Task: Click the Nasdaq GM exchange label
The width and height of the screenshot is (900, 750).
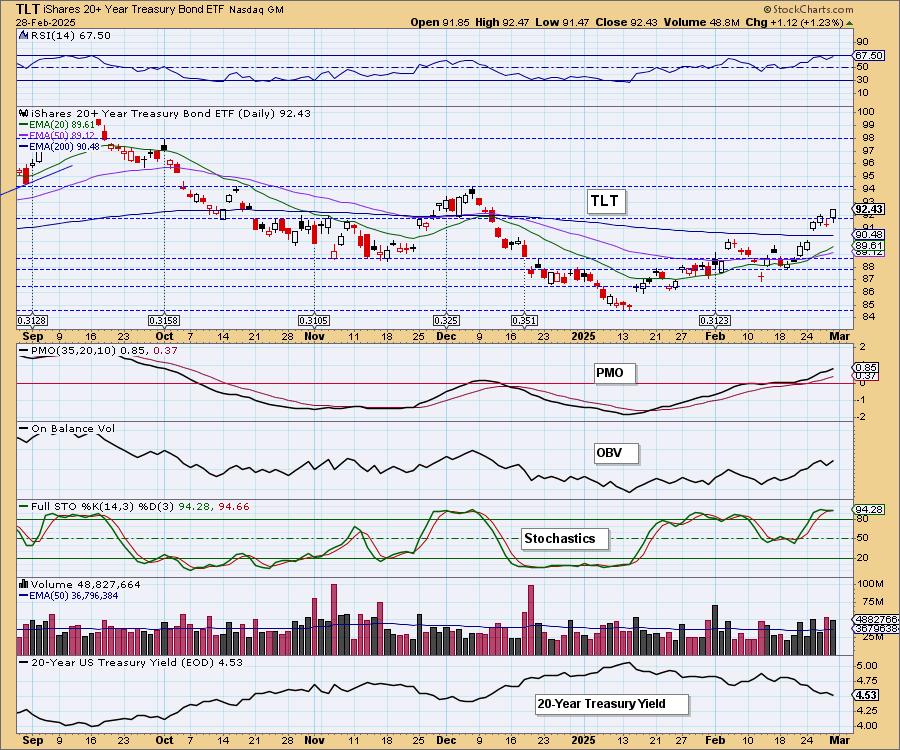Action: [x=256, y=10]
